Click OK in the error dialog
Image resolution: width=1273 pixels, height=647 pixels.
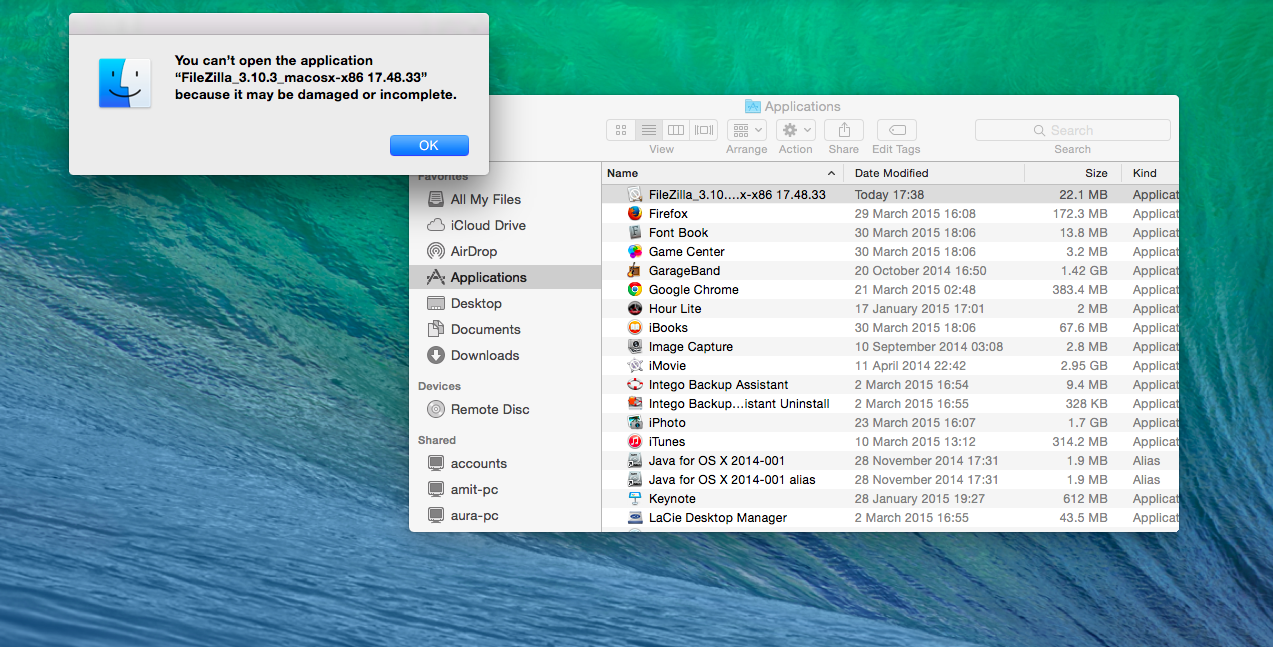(429, 146)
